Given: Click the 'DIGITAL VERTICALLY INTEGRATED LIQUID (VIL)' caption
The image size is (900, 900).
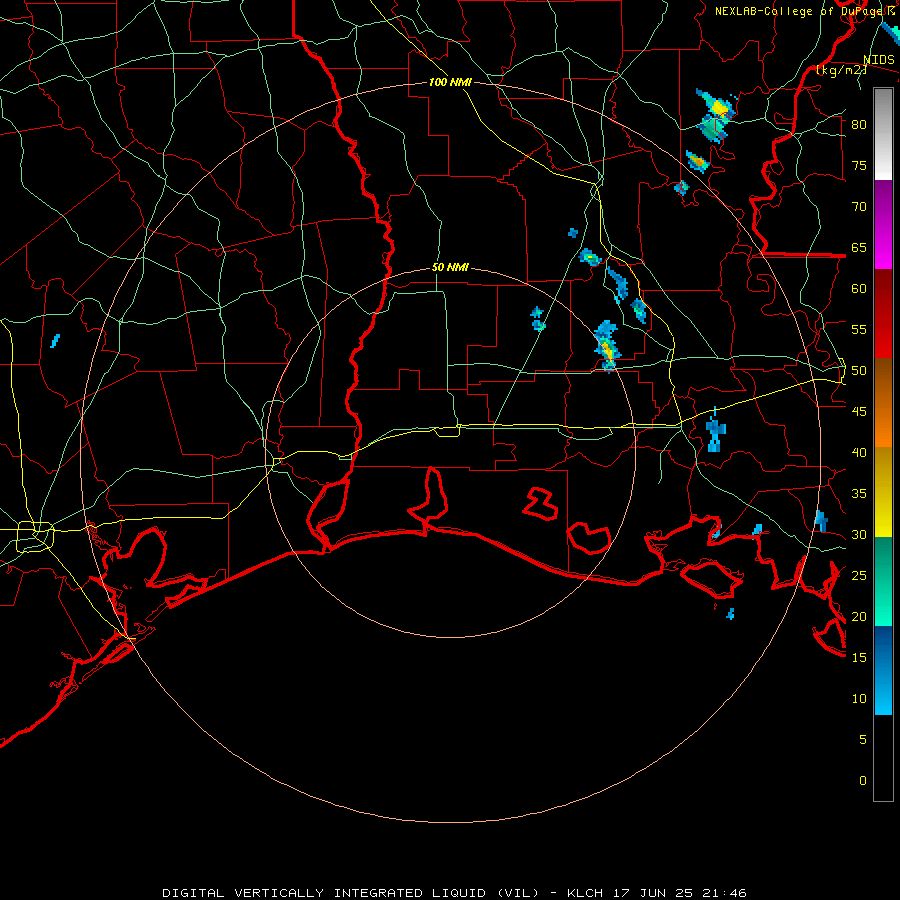Looking at the screenshot, I should click(x=350, y=893).
